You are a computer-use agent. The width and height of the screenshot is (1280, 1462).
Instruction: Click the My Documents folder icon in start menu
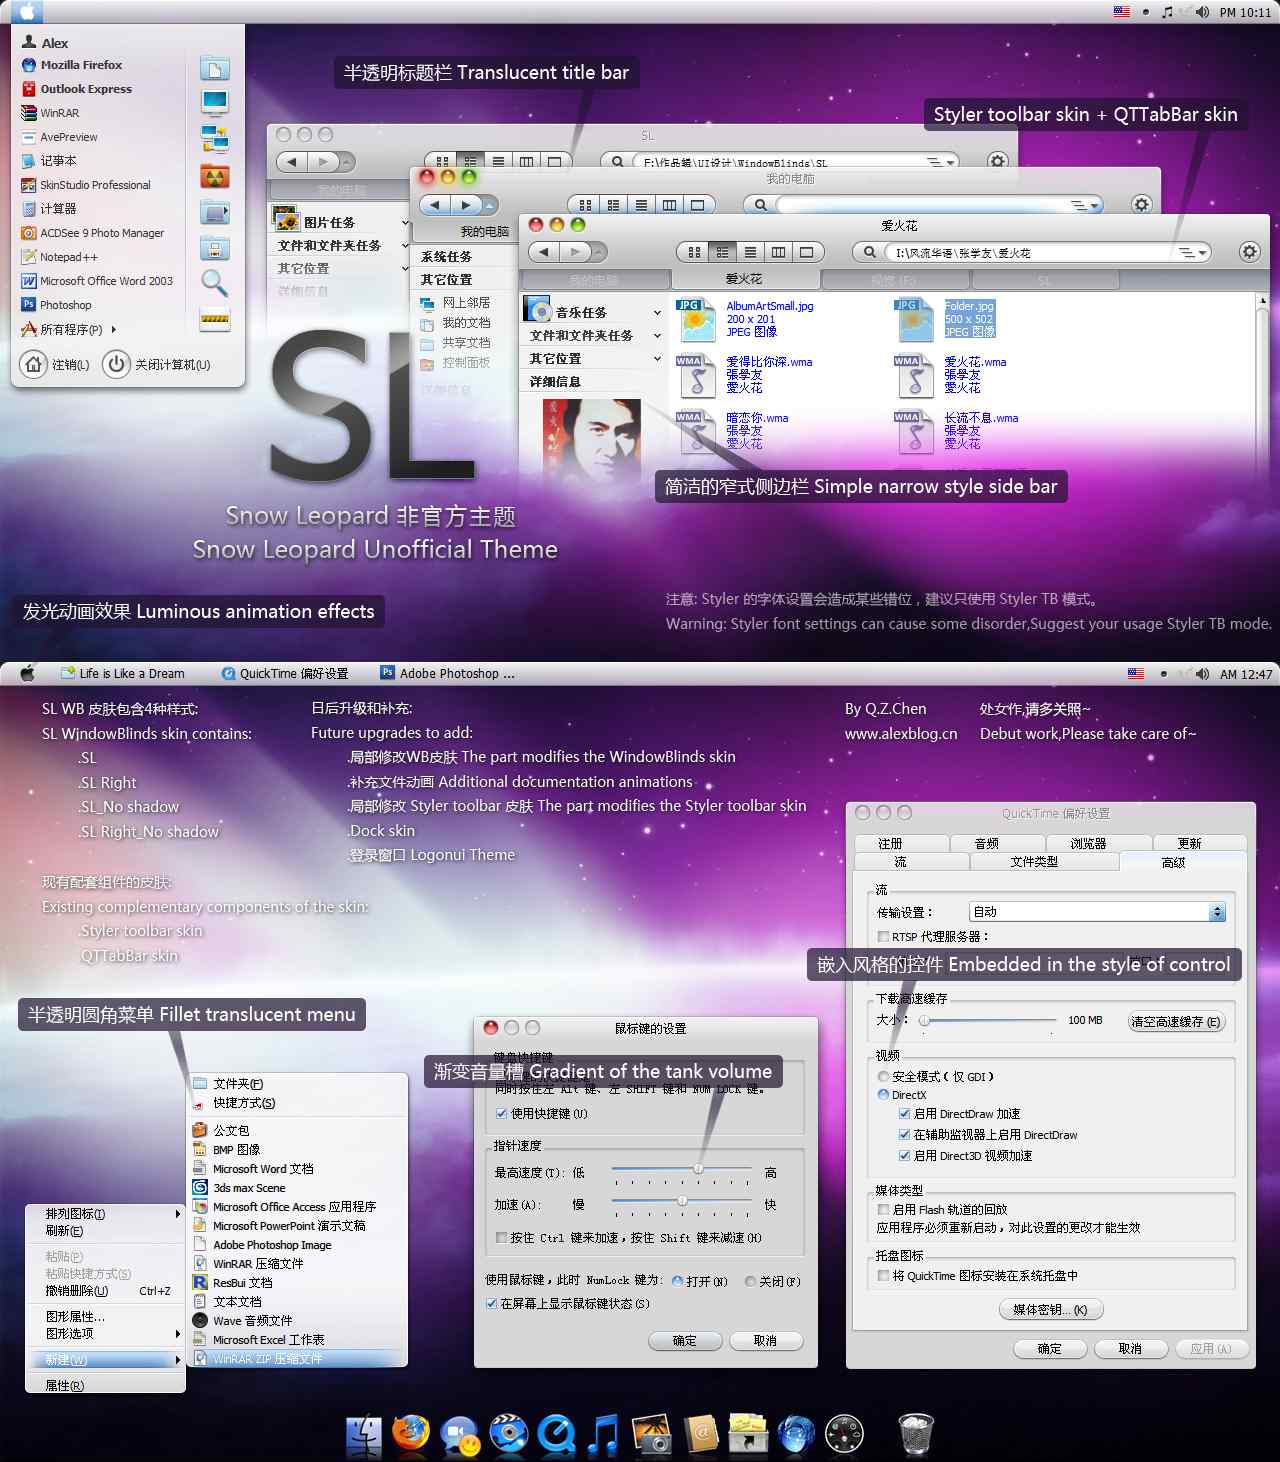pos(215,68)
